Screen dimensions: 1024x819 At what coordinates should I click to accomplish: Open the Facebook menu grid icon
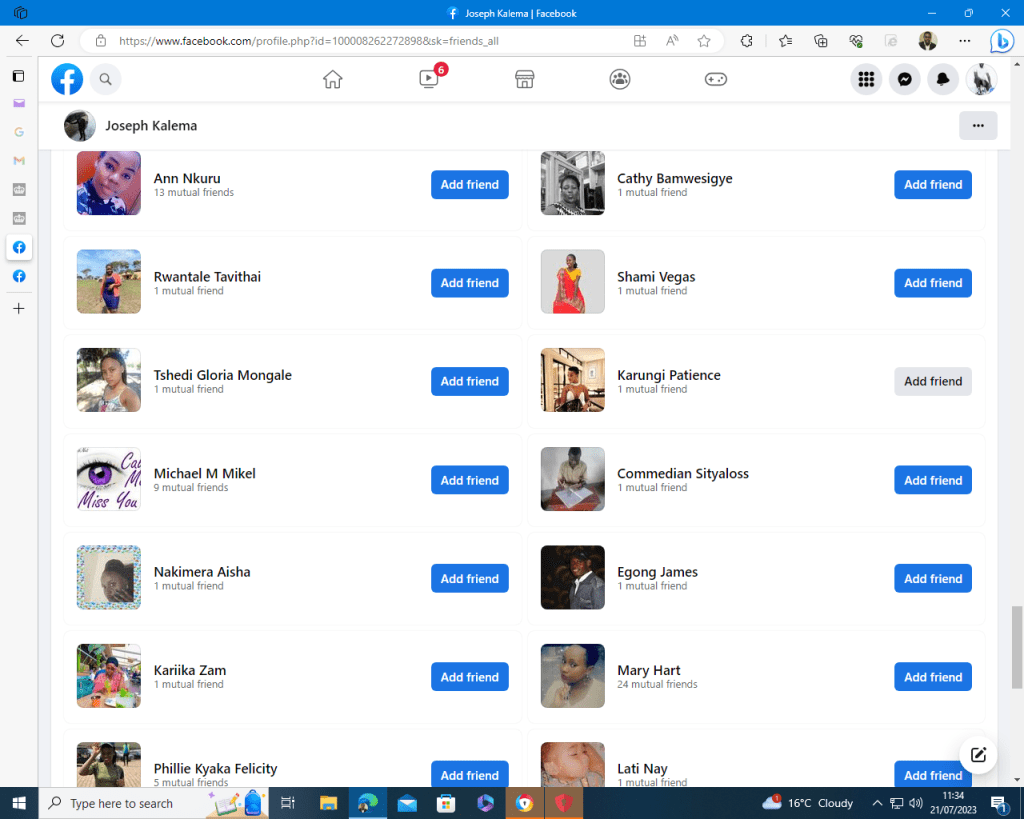click(866, 79)
